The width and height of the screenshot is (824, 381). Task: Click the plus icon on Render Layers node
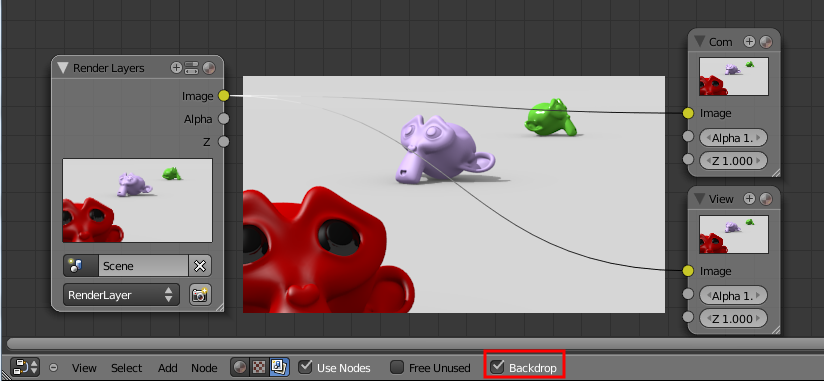[x=176, y=68]
